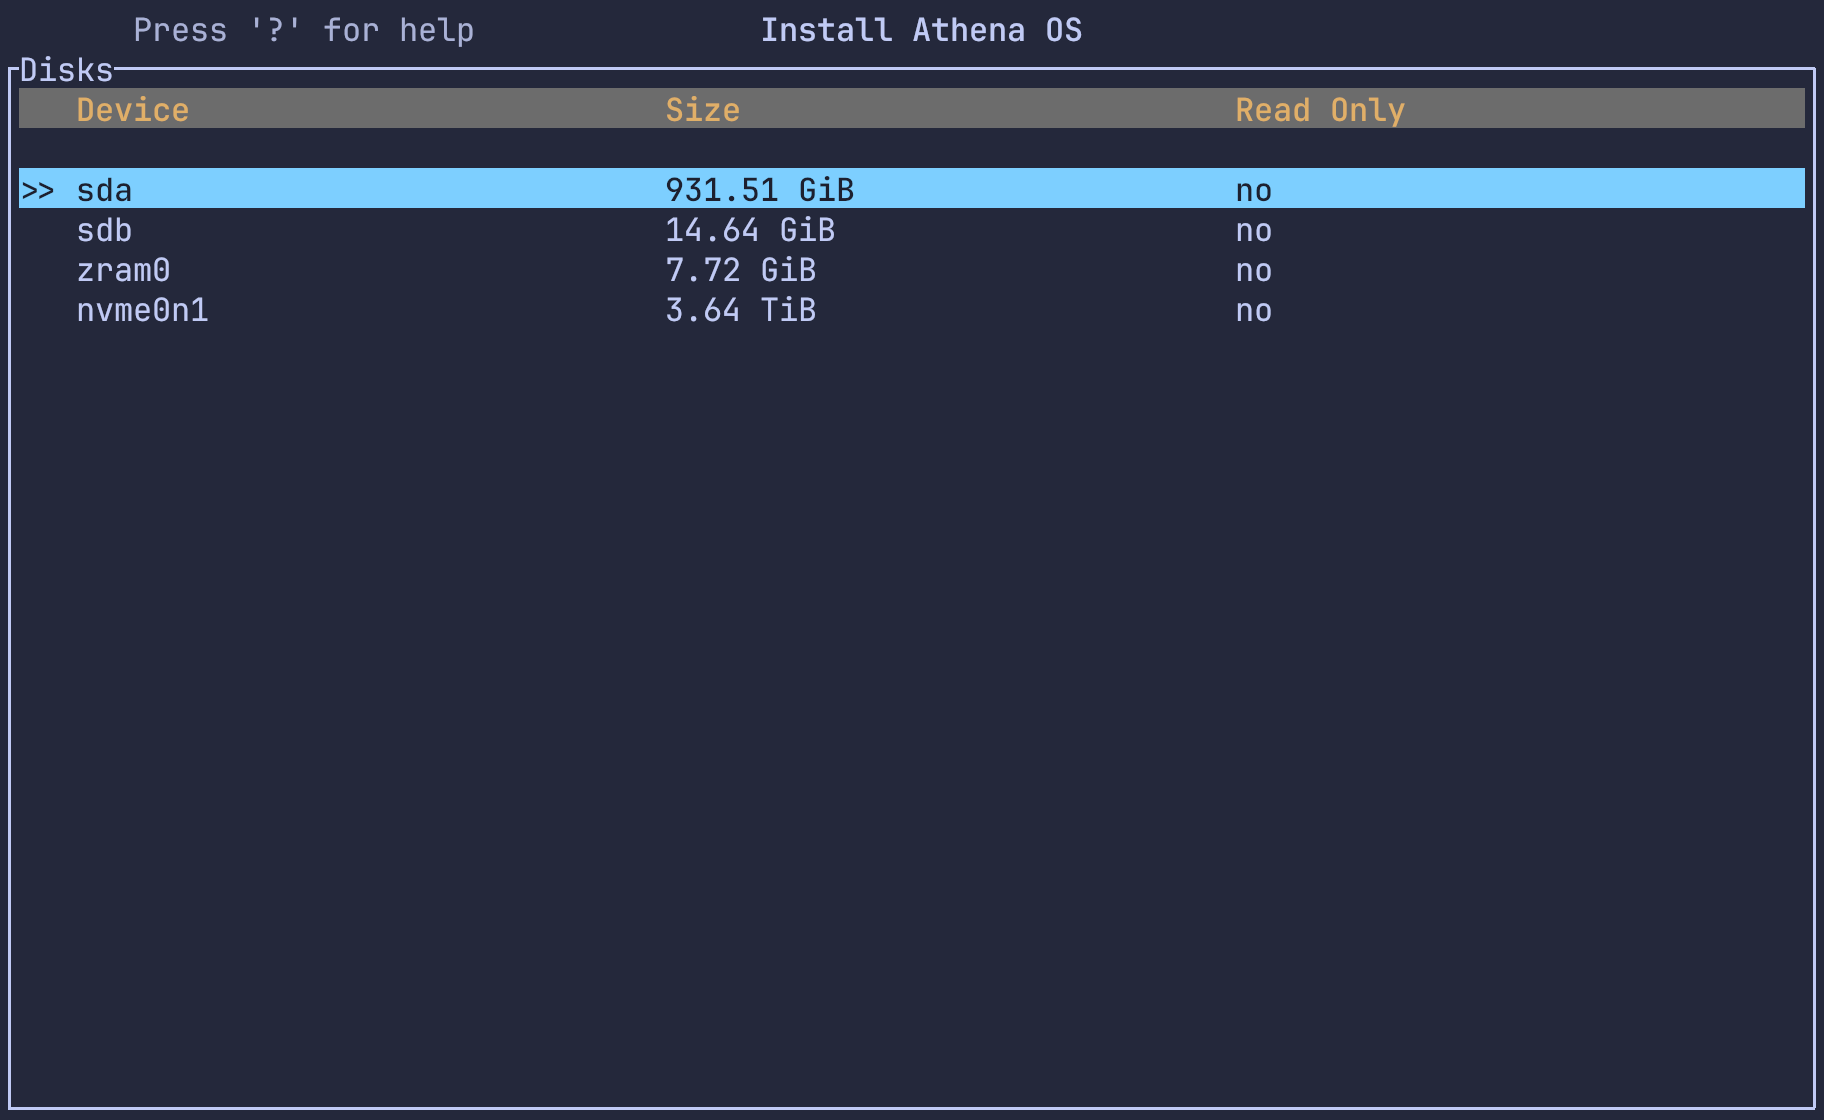Click the Install Athena OS title
1824x1120 pixels.
click(921, 29)
